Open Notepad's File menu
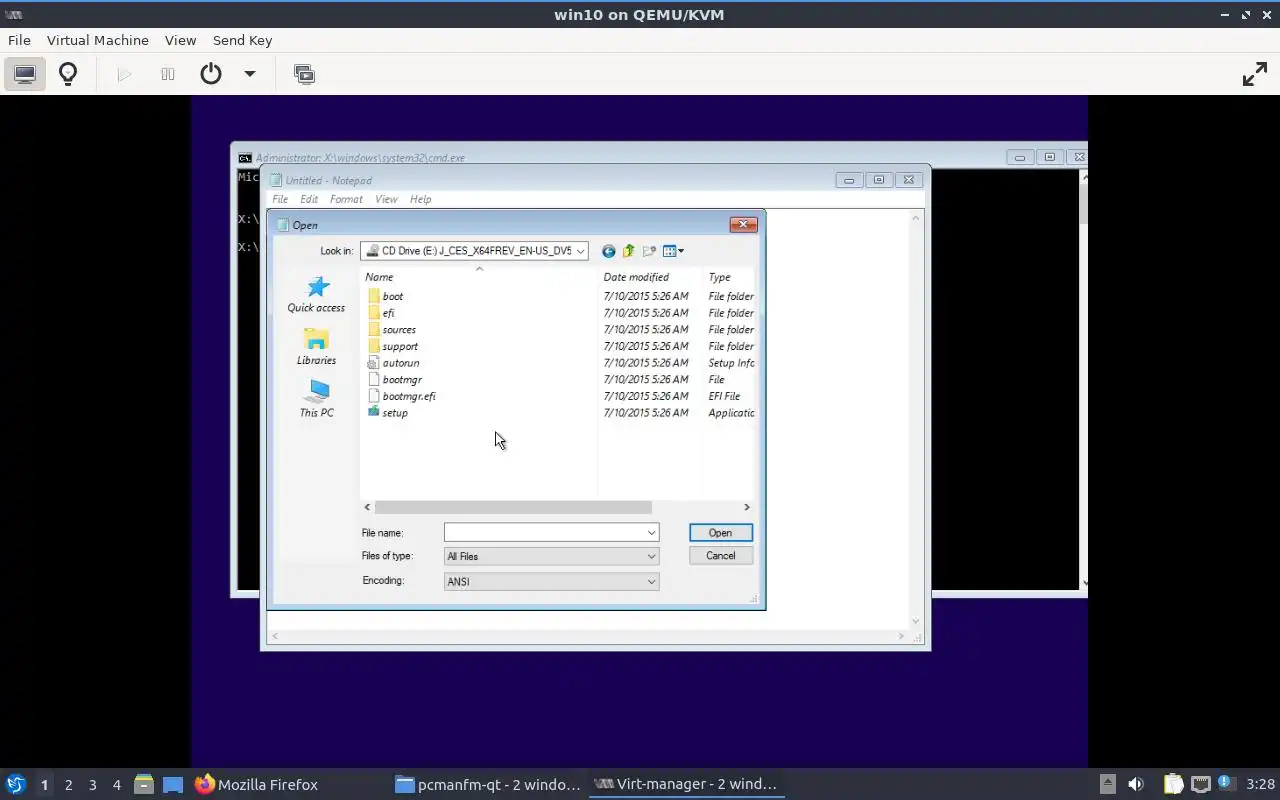Image resolution: width=1280 pixels, height=800 pixels. (x=280, y=199)
